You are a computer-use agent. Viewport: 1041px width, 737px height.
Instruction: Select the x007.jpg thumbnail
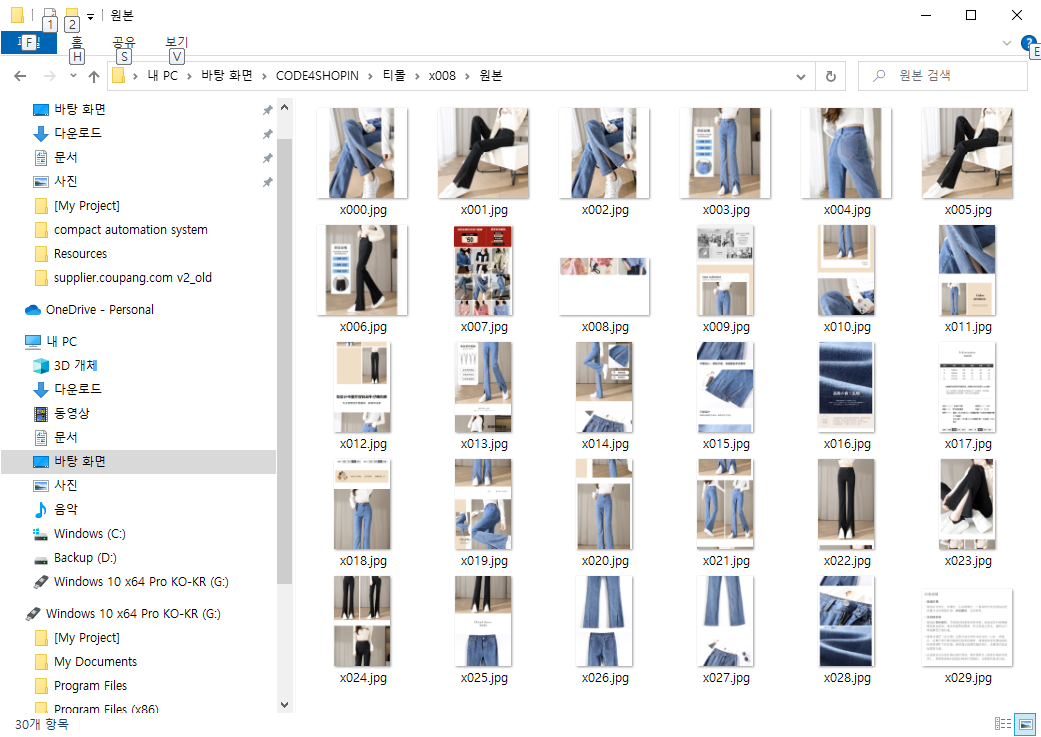click(x=484, y=271)
